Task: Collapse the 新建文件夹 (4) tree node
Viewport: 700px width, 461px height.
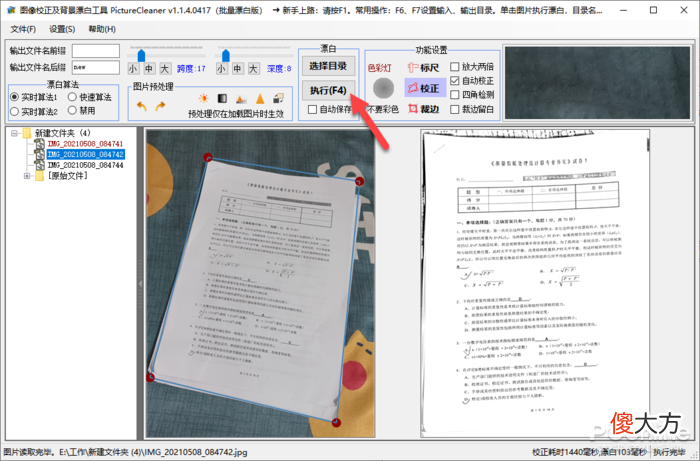Action: [x=14, y=133]
